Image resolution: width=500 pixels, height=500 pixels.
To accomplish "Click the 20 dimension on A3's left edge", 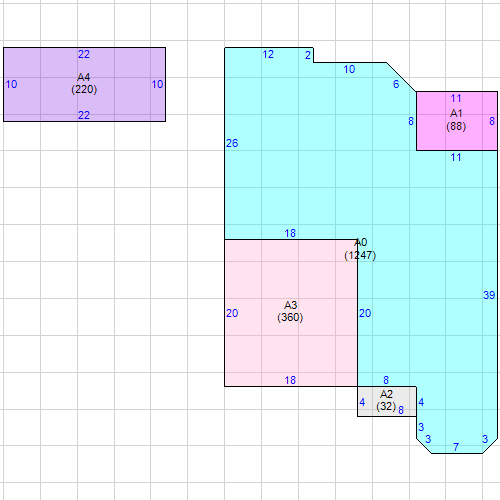I will 232,313.
